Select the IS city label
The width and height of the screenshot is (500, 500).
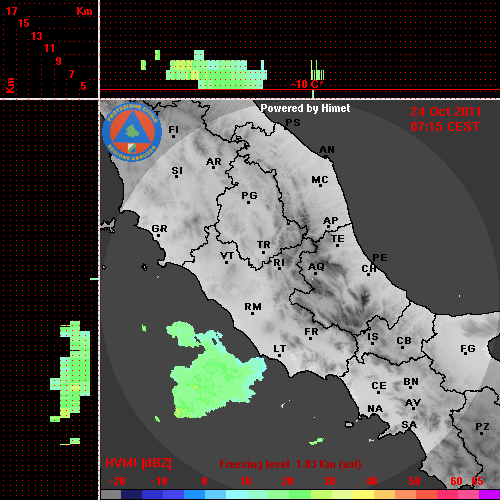[x=373, y=337]
